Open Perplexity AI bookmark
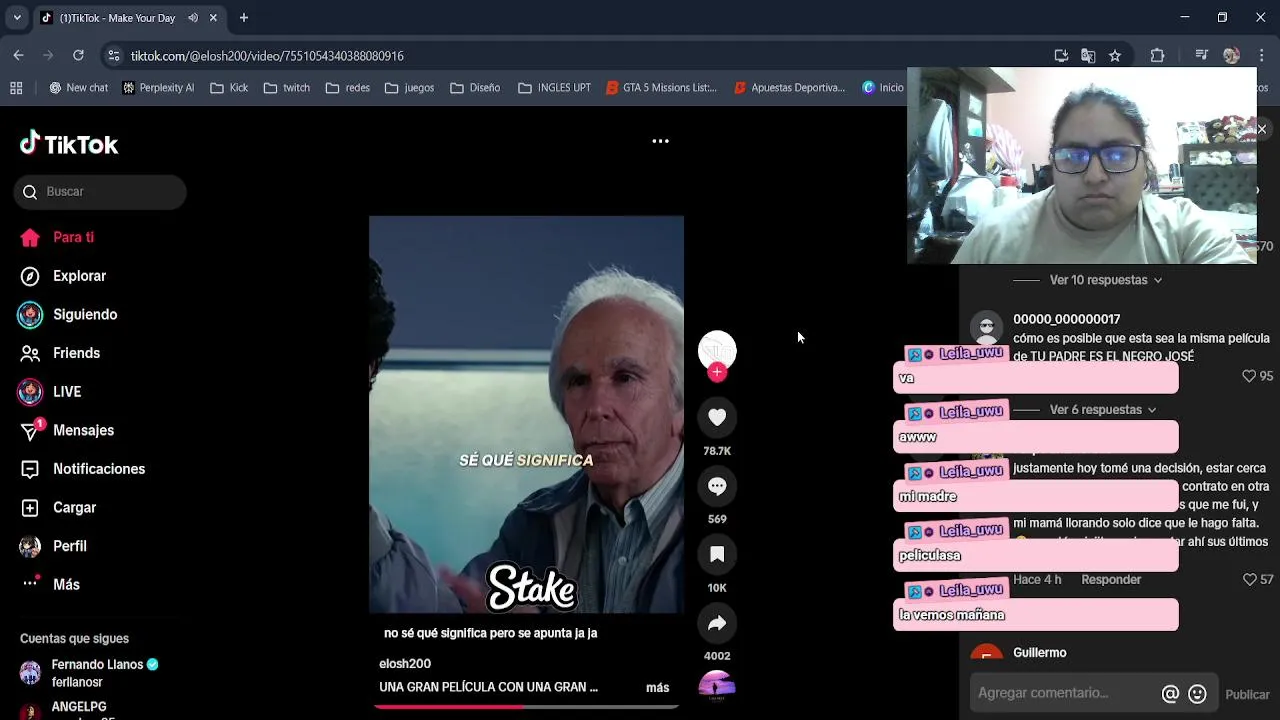Screen dimensions: 1280x720 pyautogui.click(x=158, y=88)
